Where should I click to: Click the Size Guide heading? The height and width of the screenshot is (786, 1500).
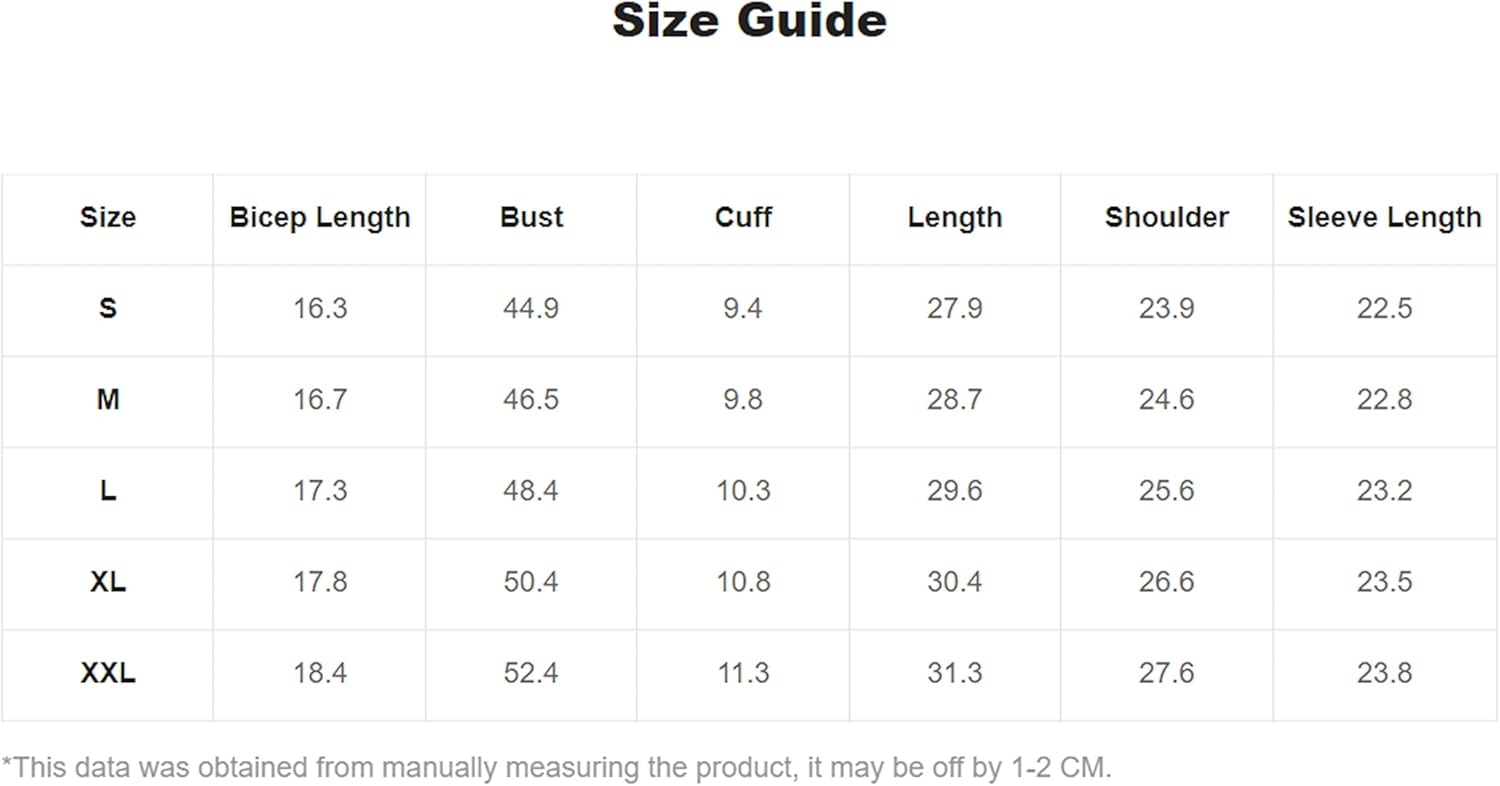point(749,22)
